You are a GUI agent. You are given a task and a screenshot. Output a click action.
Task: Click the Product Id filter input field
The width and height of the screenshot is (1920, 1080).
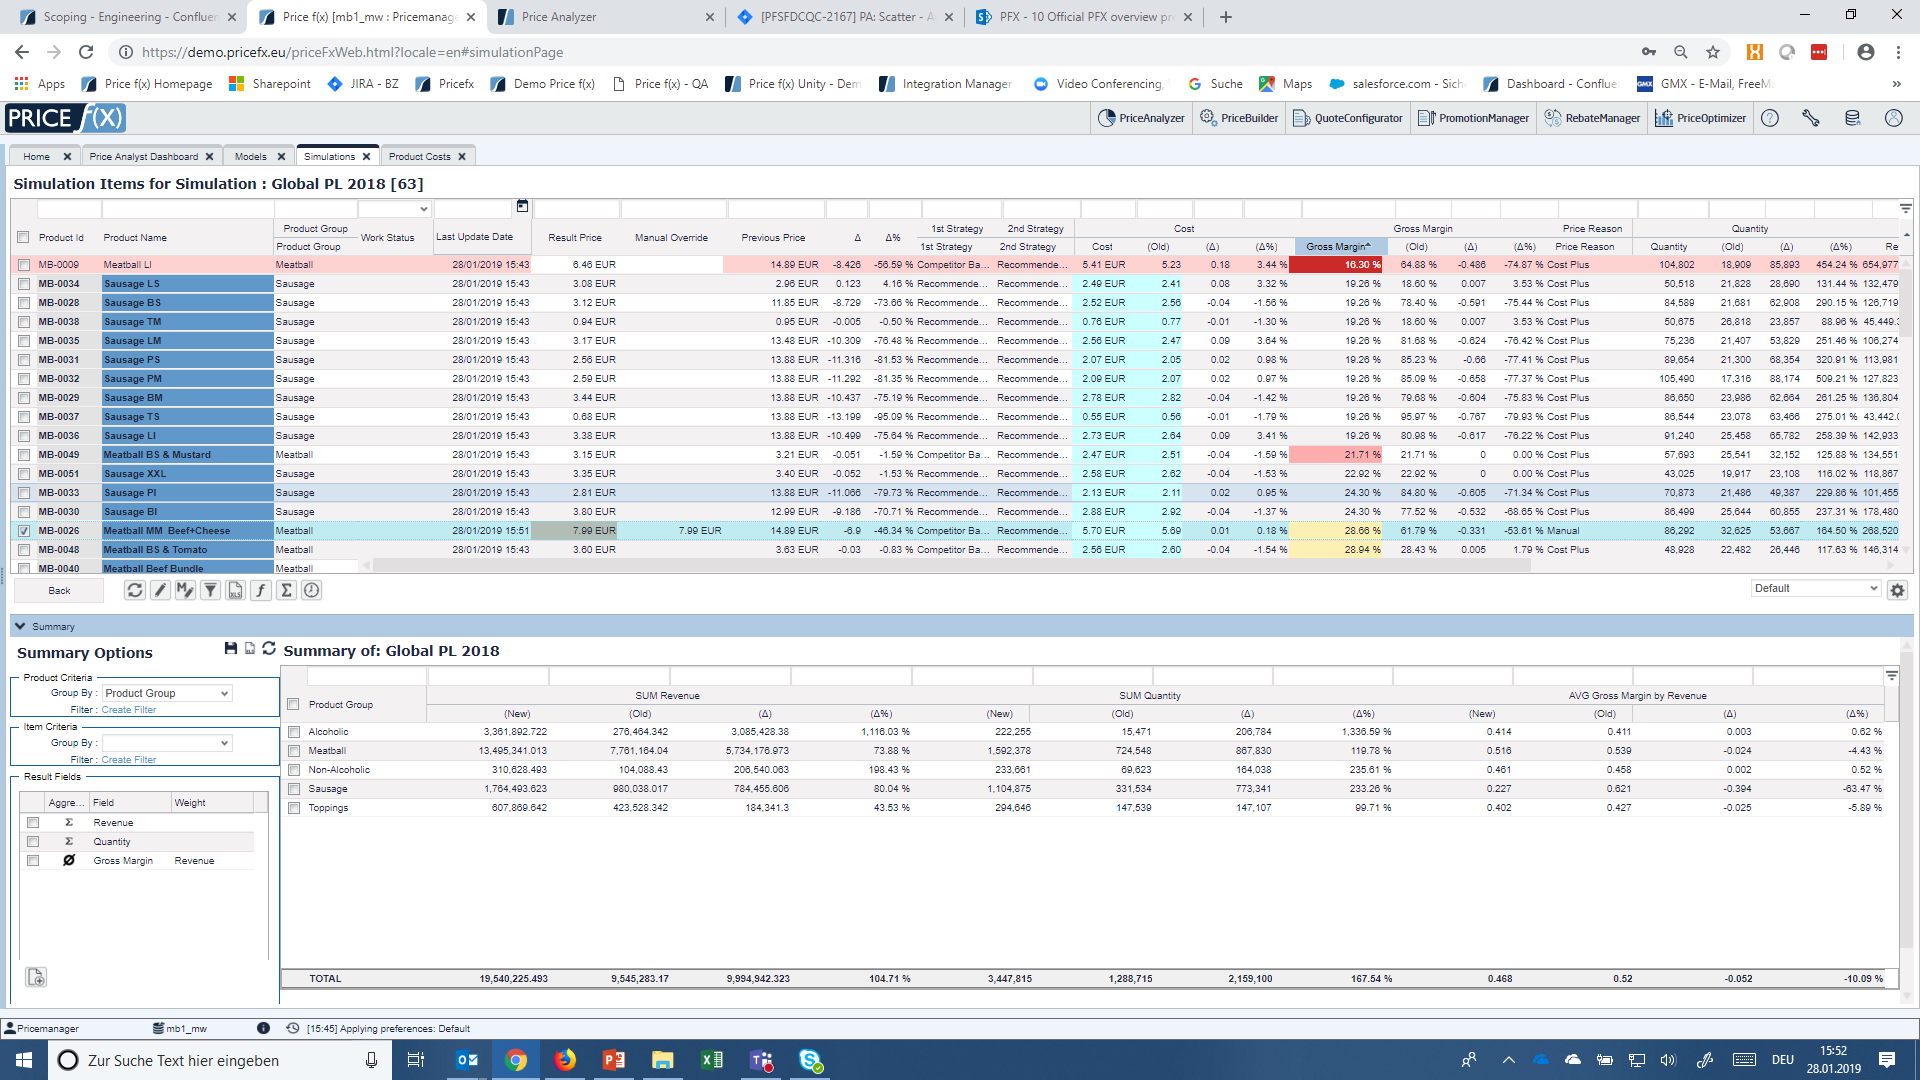click(68, 209)
